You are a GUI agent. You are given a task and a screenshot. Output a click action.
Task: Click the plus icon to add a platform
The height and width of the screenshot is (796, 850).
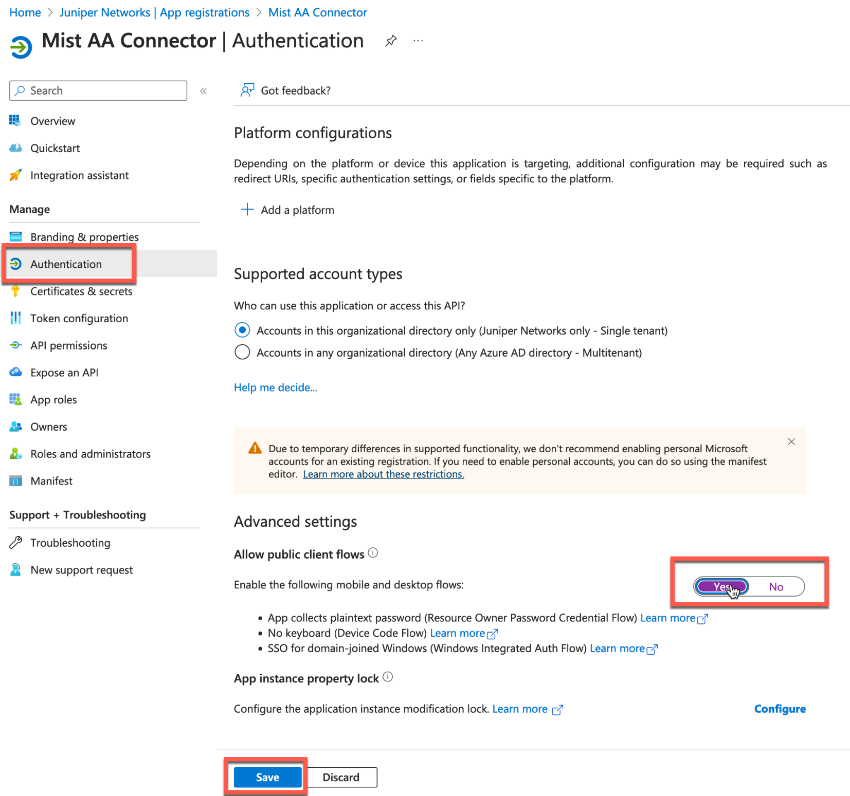(247, 210)
